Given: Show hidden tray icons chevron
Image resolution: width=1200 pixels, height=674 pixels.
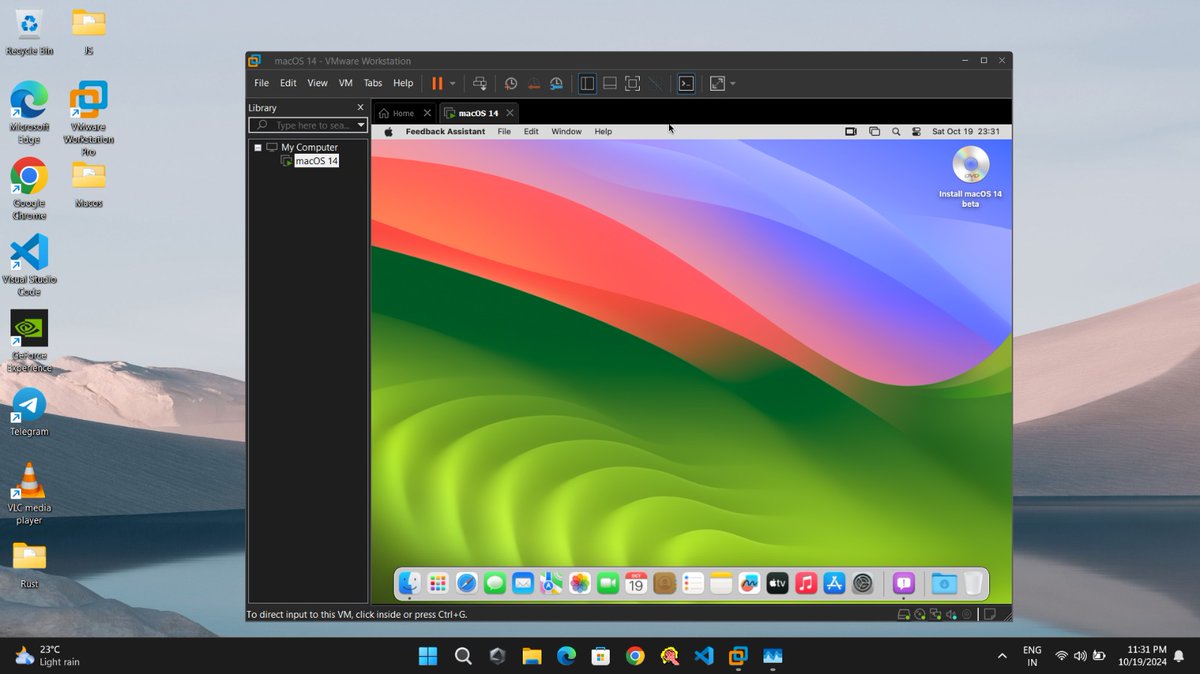Looking at the screenshot, I should point(1002,656).
